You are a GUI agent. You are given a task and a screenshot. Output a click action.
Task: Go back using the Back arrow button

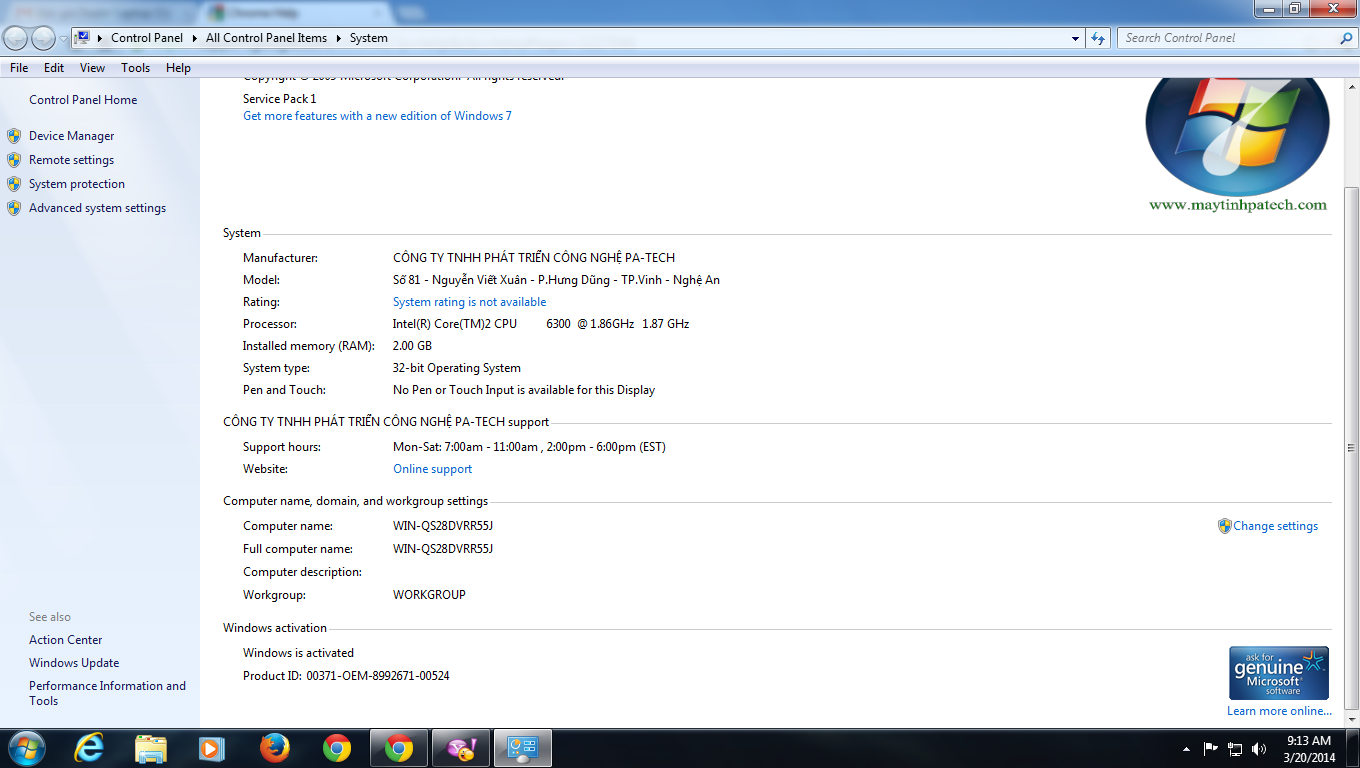16,38
